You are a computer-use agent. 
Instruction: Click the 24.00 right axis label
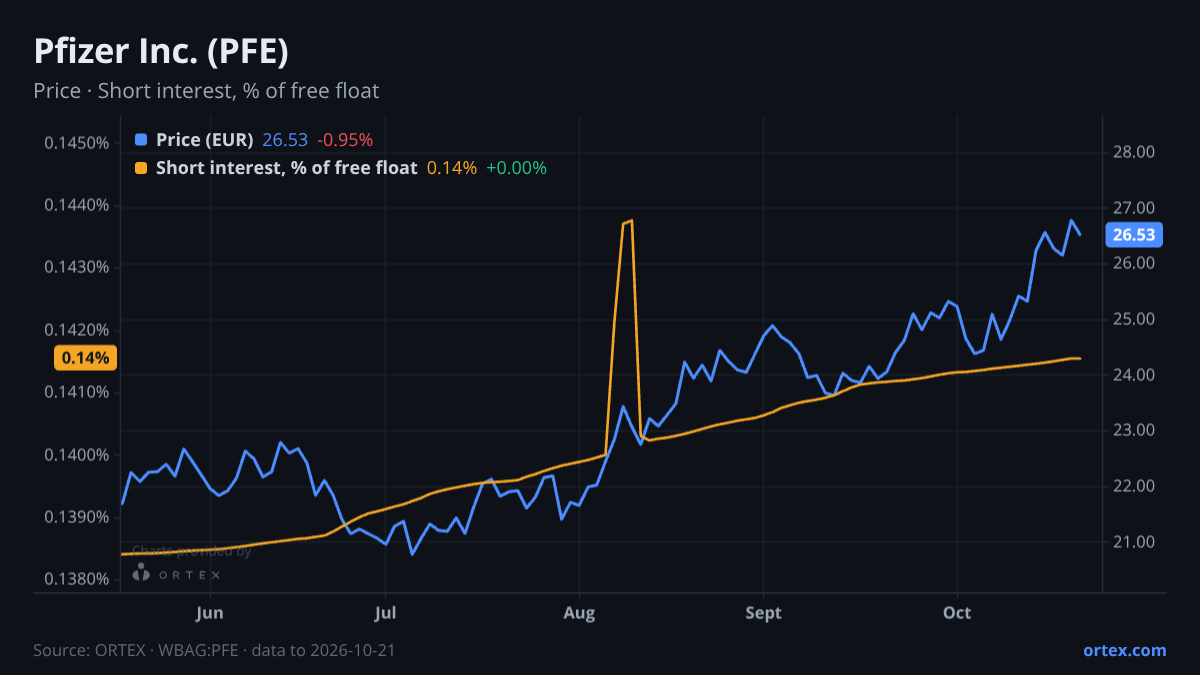[x=1134, y=375]
